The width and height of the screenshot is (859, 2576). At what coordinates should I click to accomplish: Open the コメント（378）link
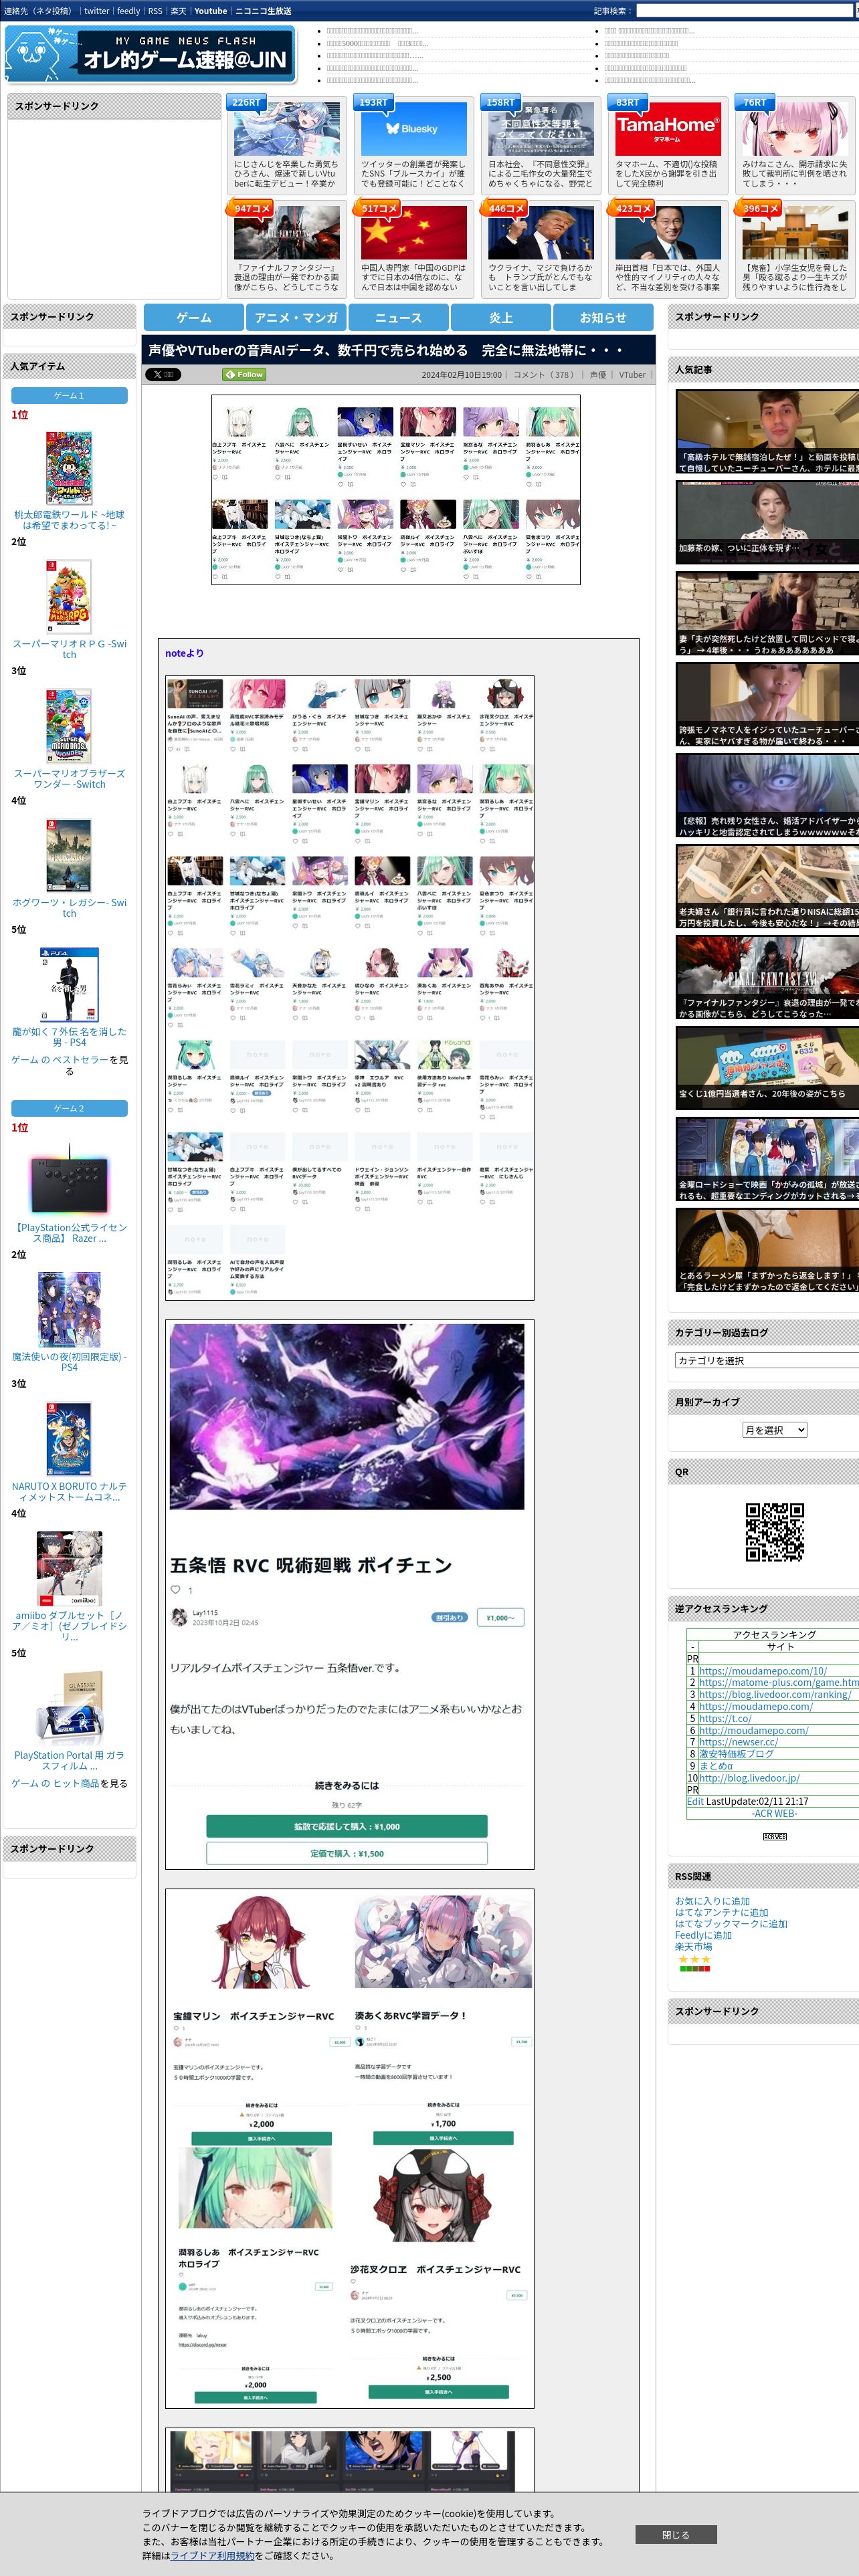(544, 375)
